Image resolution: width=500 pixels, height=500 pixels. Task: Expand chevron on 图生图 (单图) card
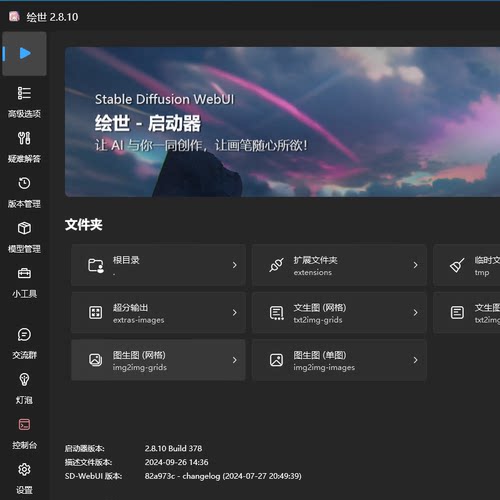tap(415, 360)
